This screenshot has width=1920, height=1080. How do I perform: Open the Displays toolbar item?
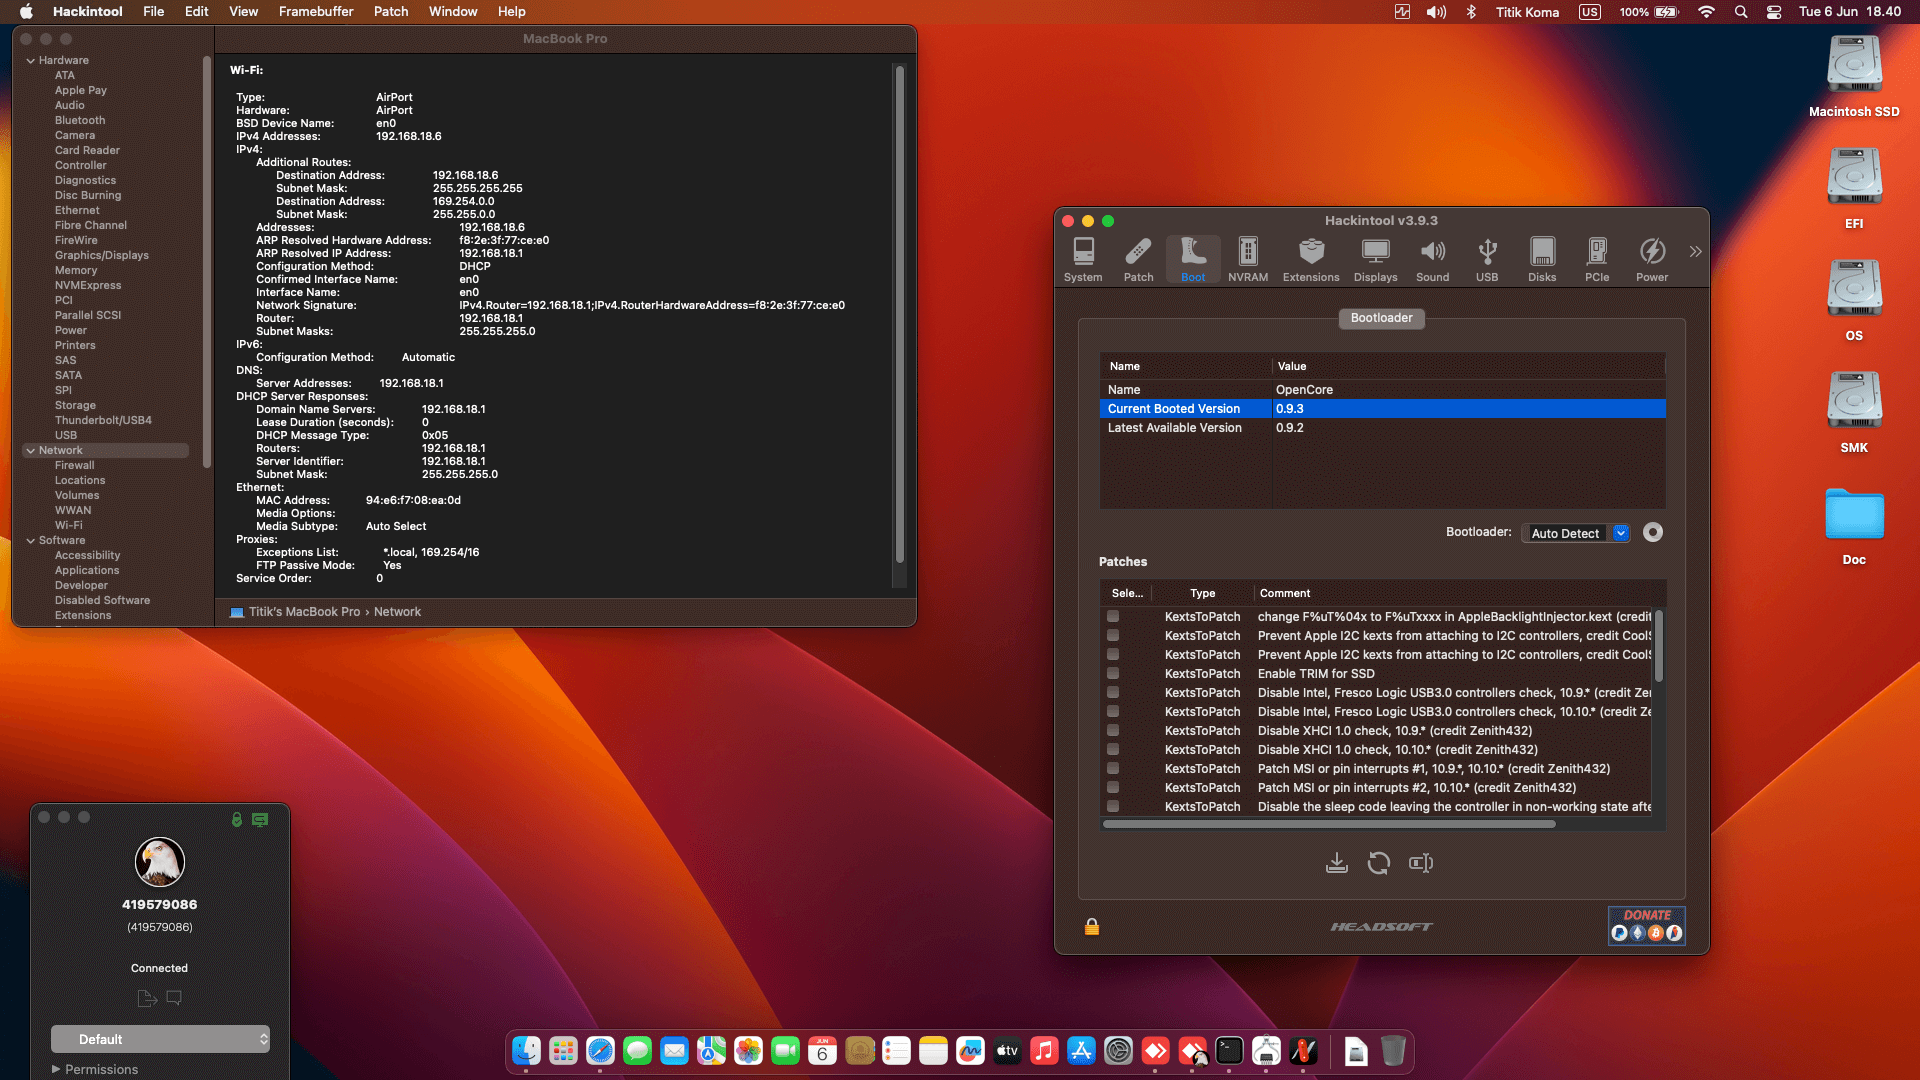click(1376, 259)
